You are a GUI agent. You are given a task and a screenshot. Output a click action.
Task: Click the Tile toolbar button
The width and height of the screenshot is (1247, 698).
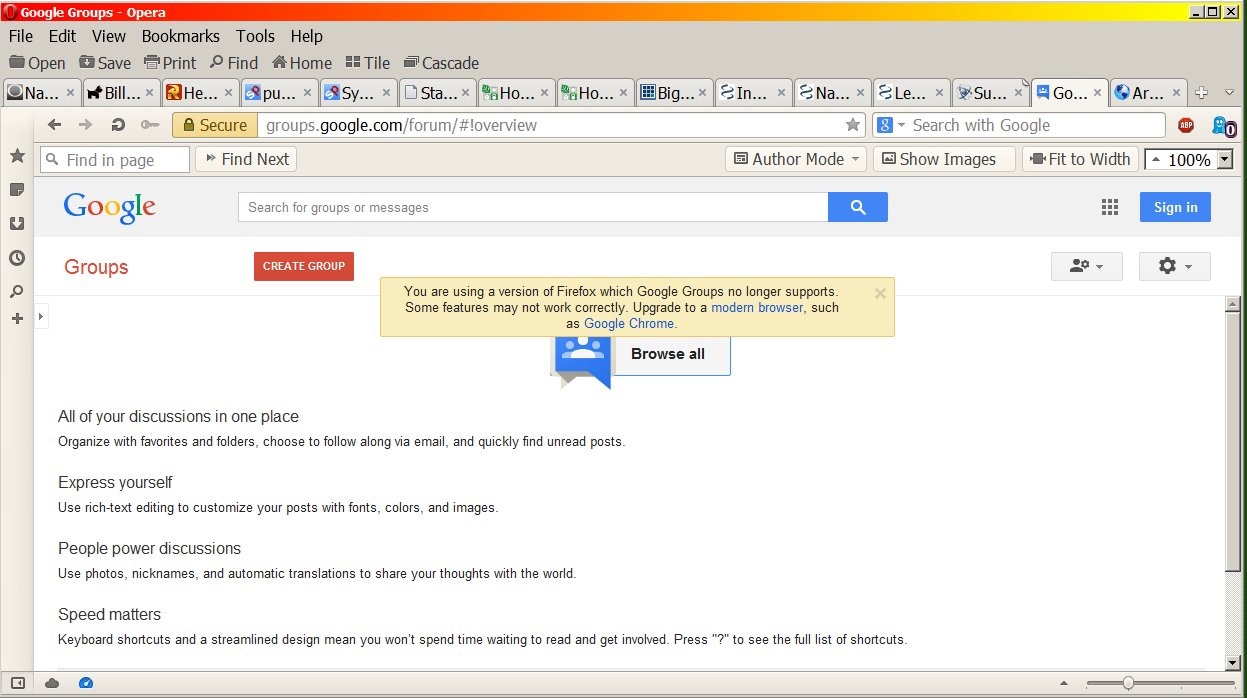[x=367, y=63]
